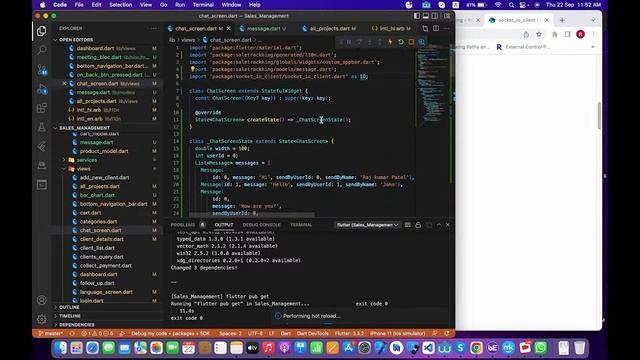Screen dimensions: 640x360
Task: Switch to all_projects.dart editor tab
Action: click(330, 29)
